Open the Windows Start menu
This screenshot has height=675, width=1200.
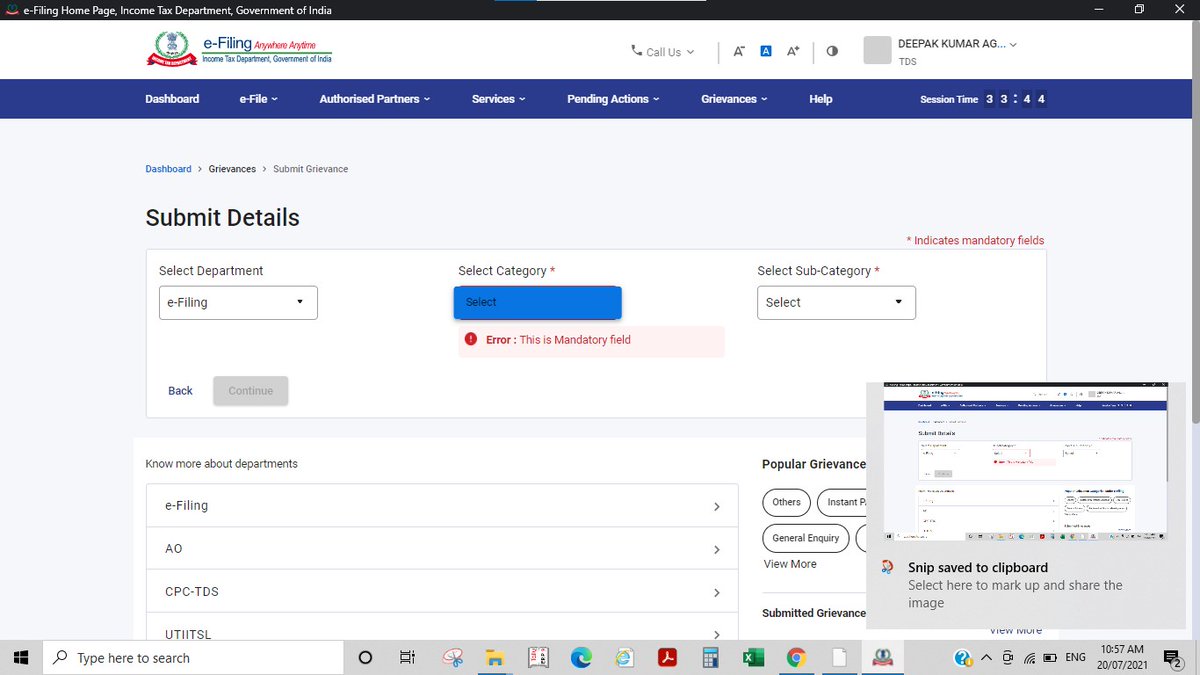click(21, 657)
